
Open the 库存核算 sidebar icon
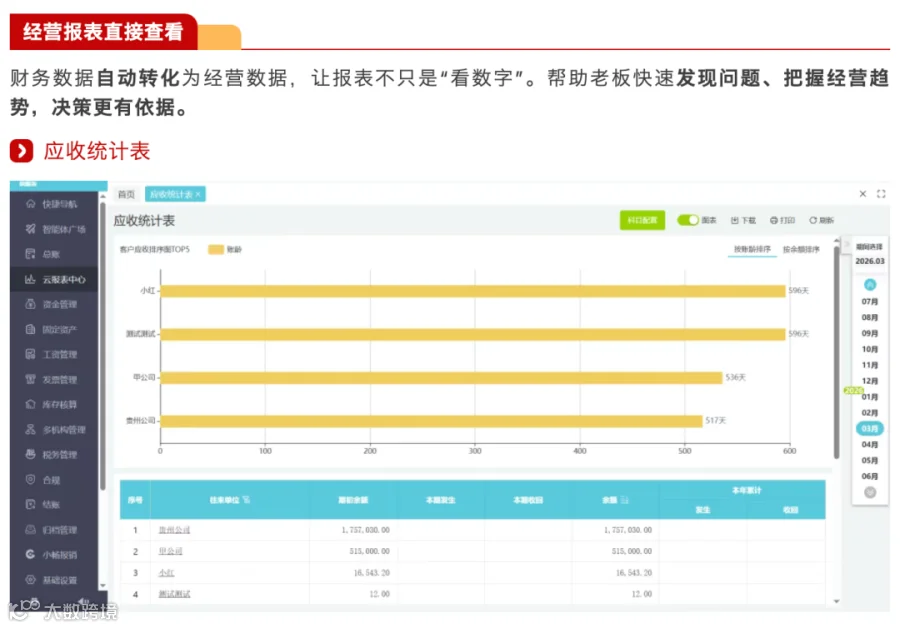coord(30,404)
